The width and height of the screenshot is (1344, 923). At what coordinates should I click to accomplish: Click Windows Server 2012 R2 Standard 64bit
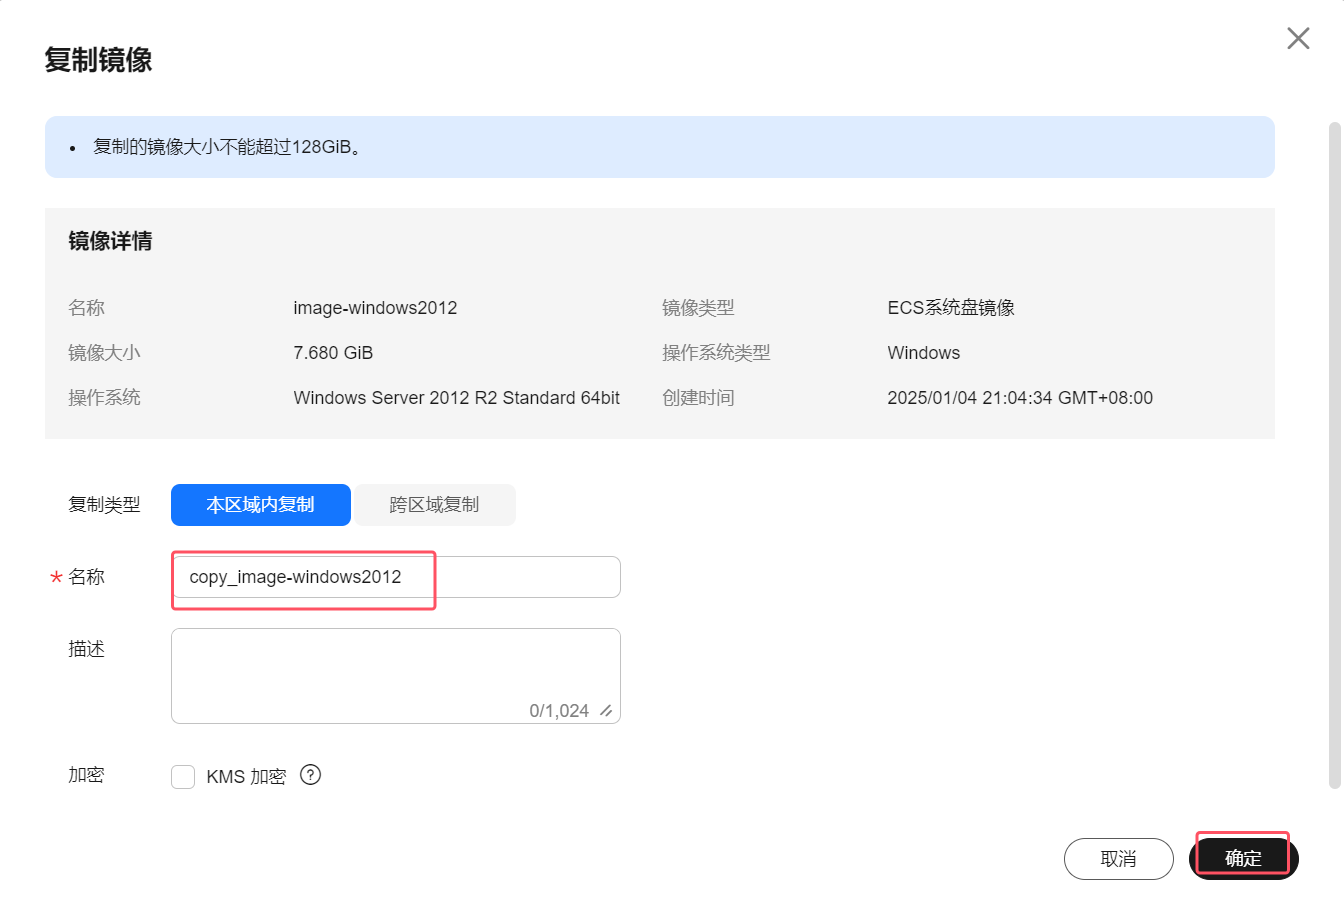(x=456, y=398)
